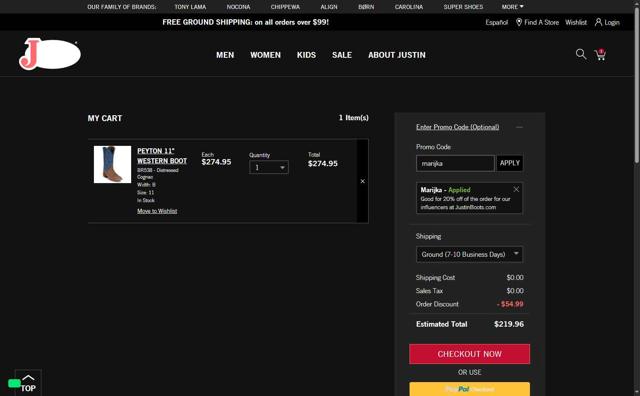The height and width of the screenshot is (396, 640).
Task: Dismiss the Marijka applied promo
Action: click(x=516, y=189)
